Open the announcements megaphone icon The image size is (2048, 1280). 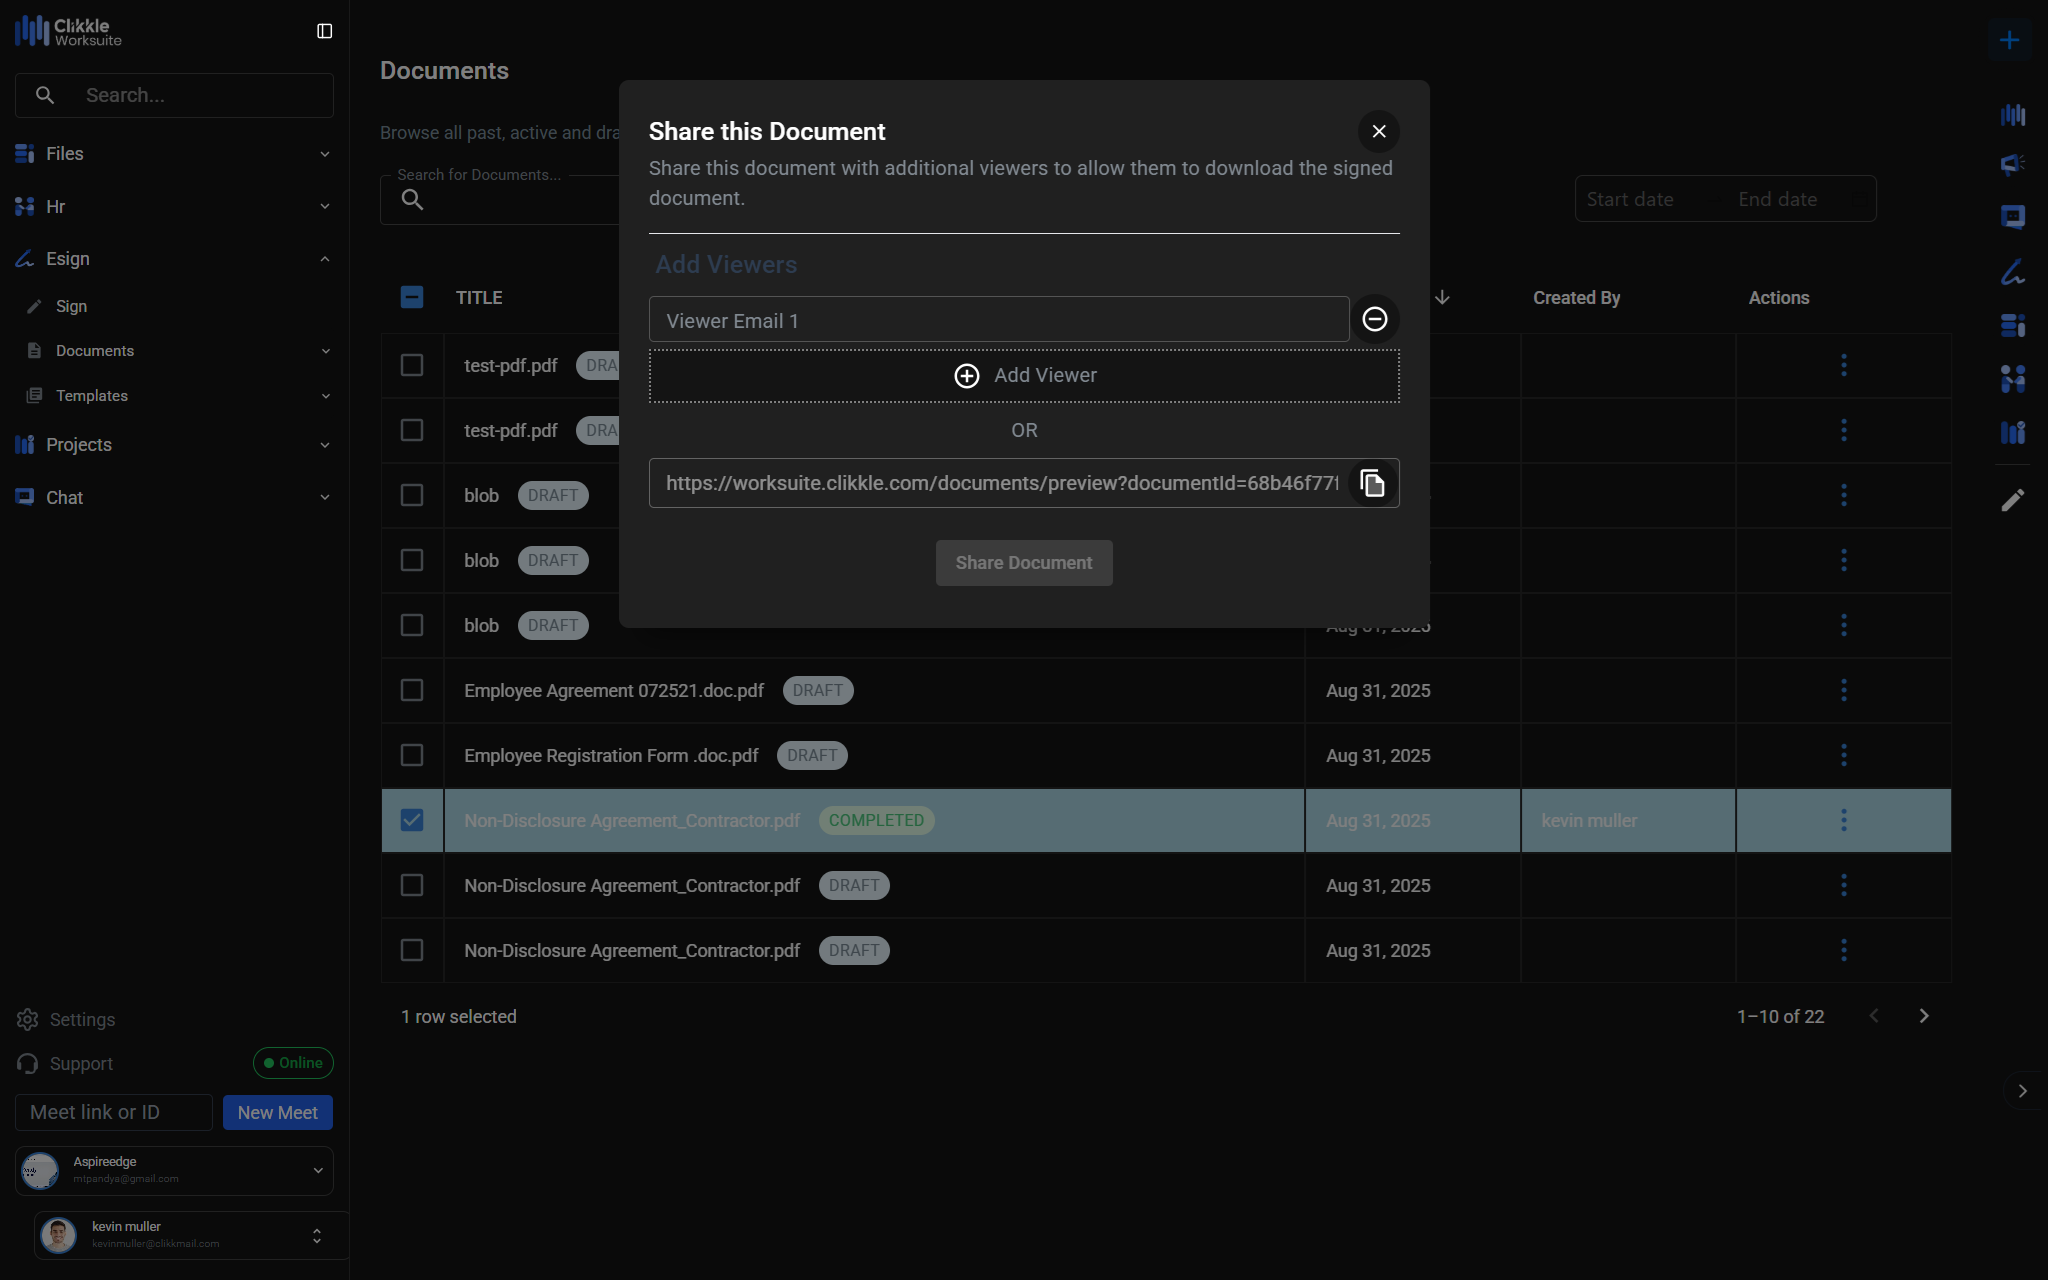click(2012, 163)
